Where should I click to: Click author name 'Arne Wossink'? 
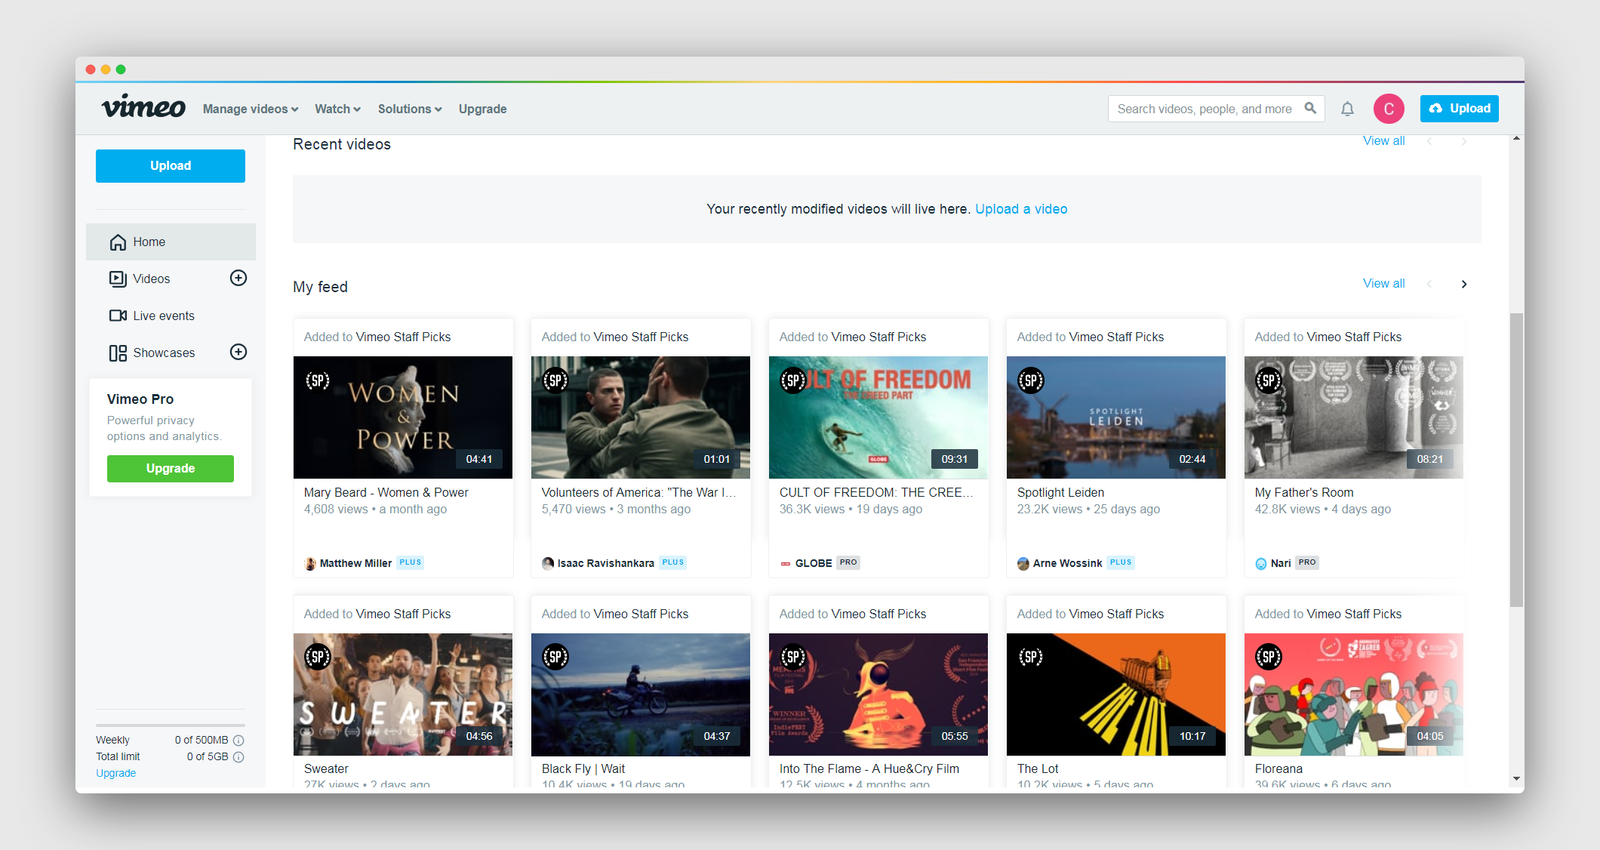pyautogui.click(x=1068, y=563)
